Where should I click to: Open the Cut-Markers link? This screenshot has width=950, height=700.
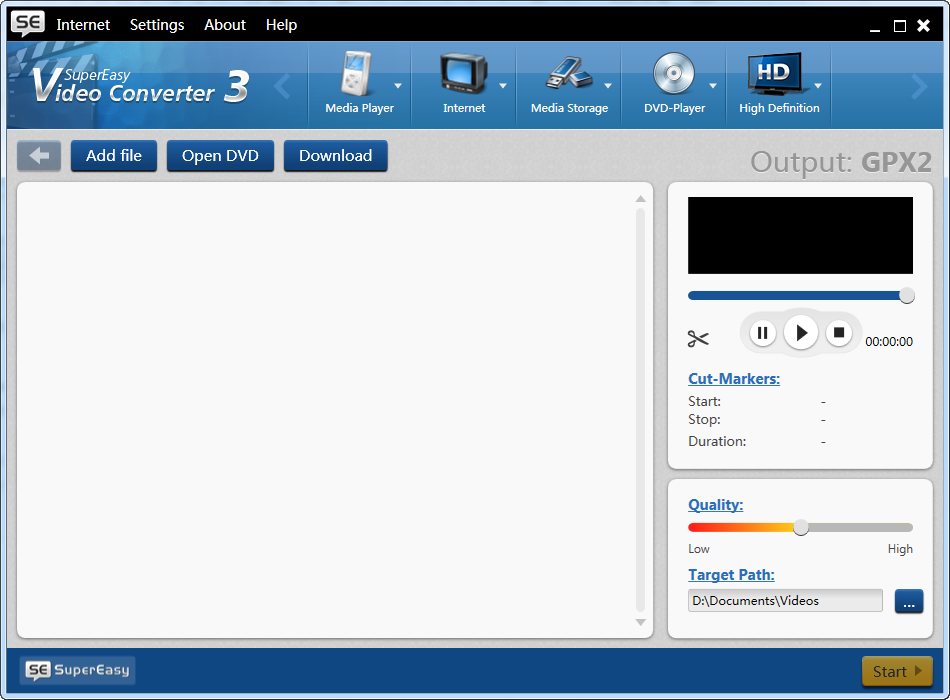pyautogui.click(x=734, y=379)
